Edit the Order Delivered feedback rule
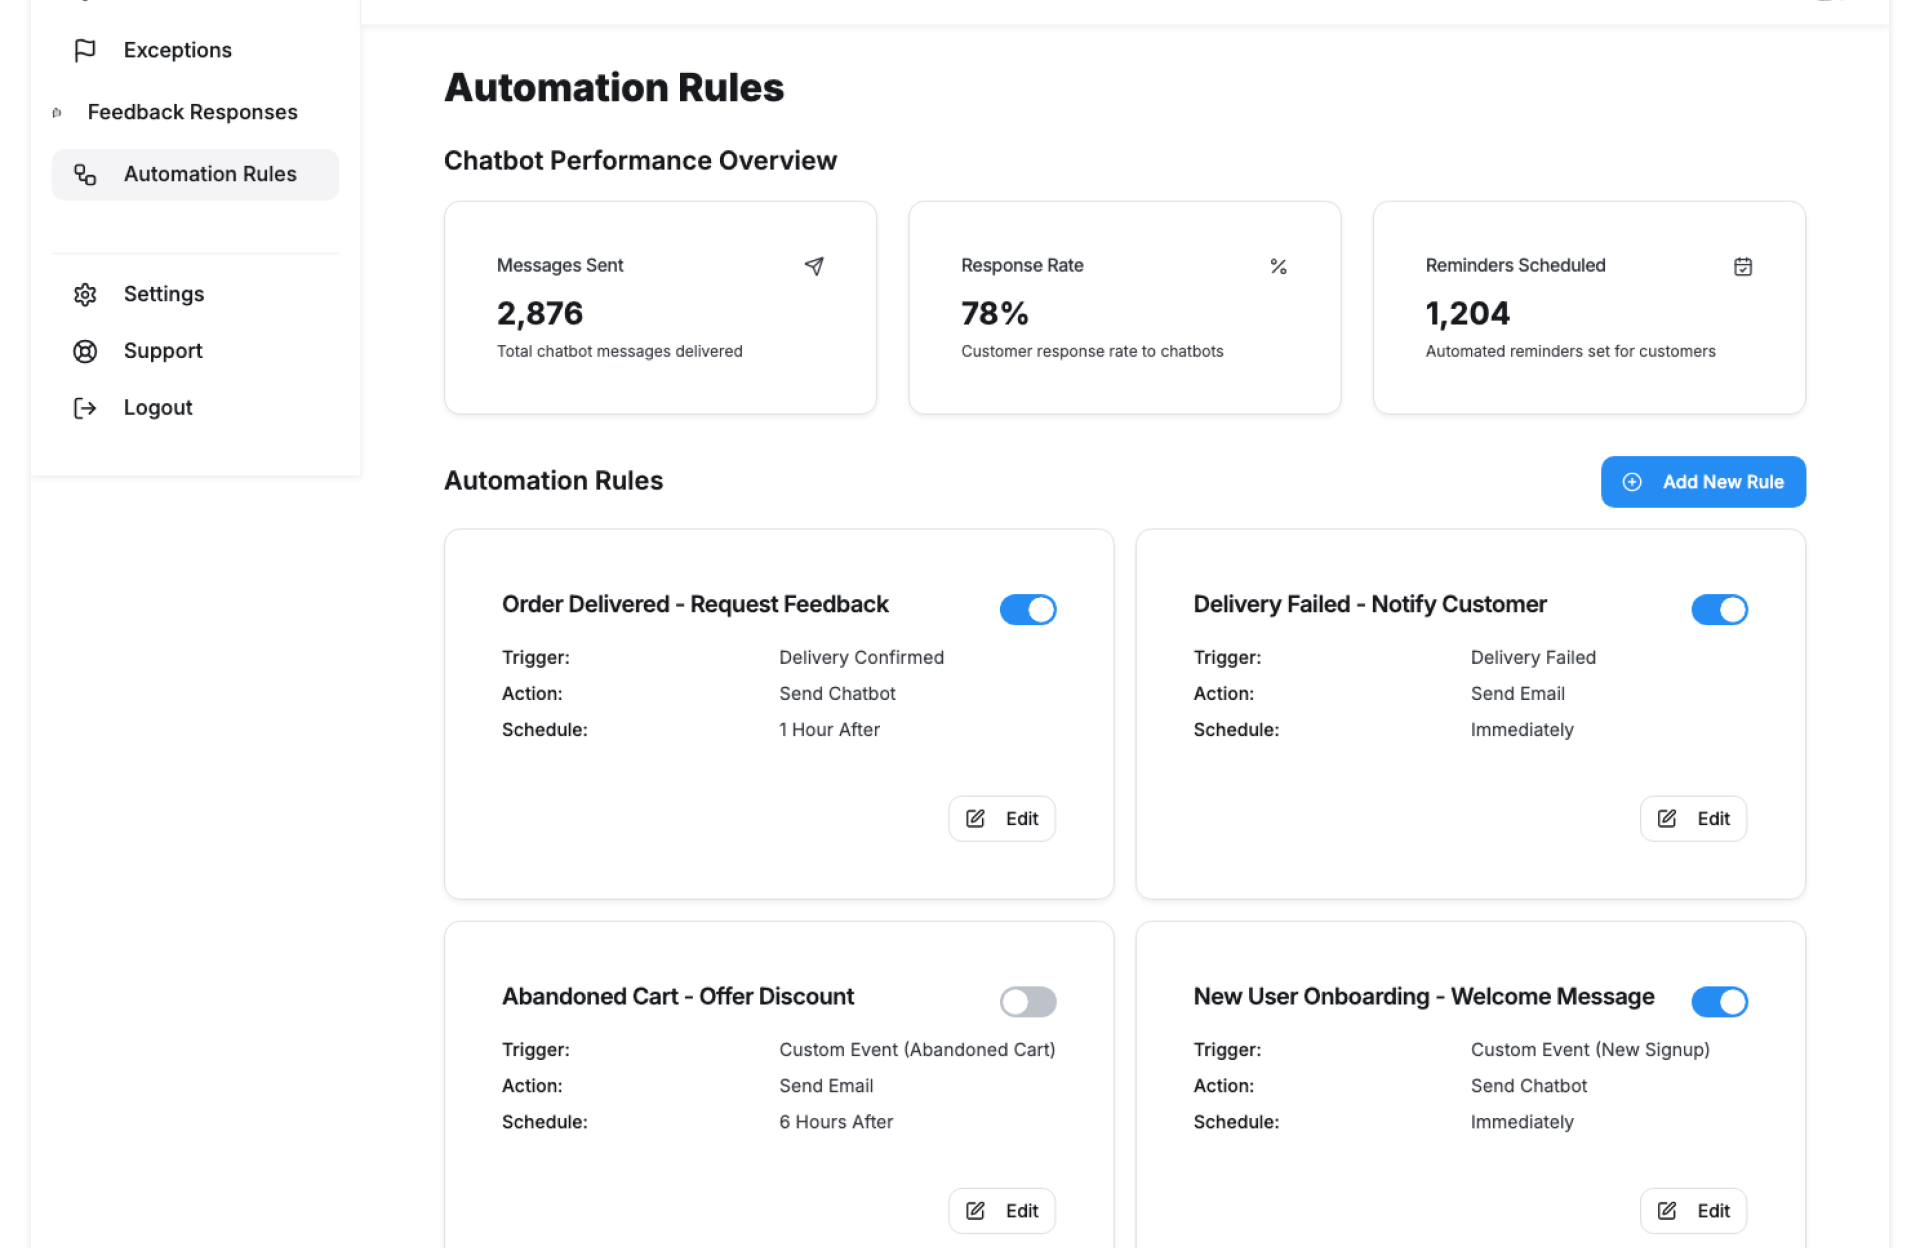Screen dimensions: 1920x1248 [1002, 818]
